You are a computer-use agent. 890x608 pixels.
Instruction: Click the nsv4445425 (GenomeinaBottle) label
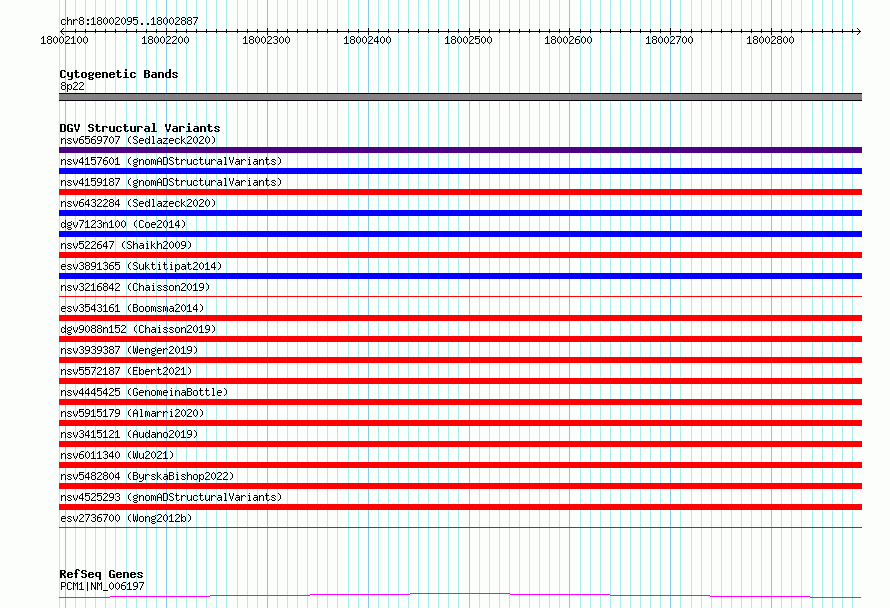144,392
